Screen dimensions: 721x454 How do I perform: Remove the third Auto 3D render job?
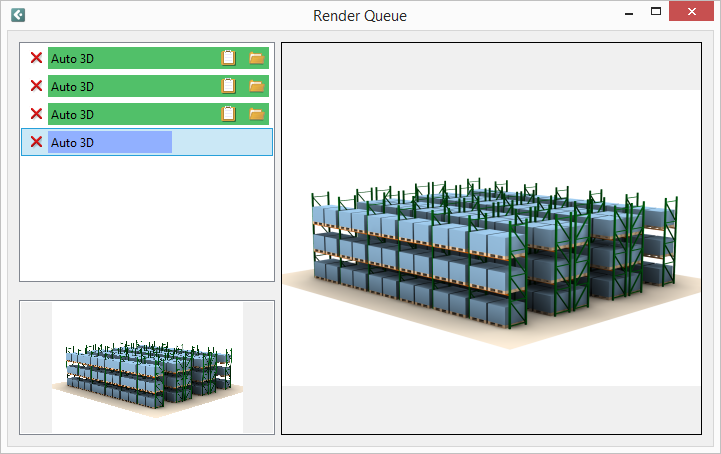[36, 114]
